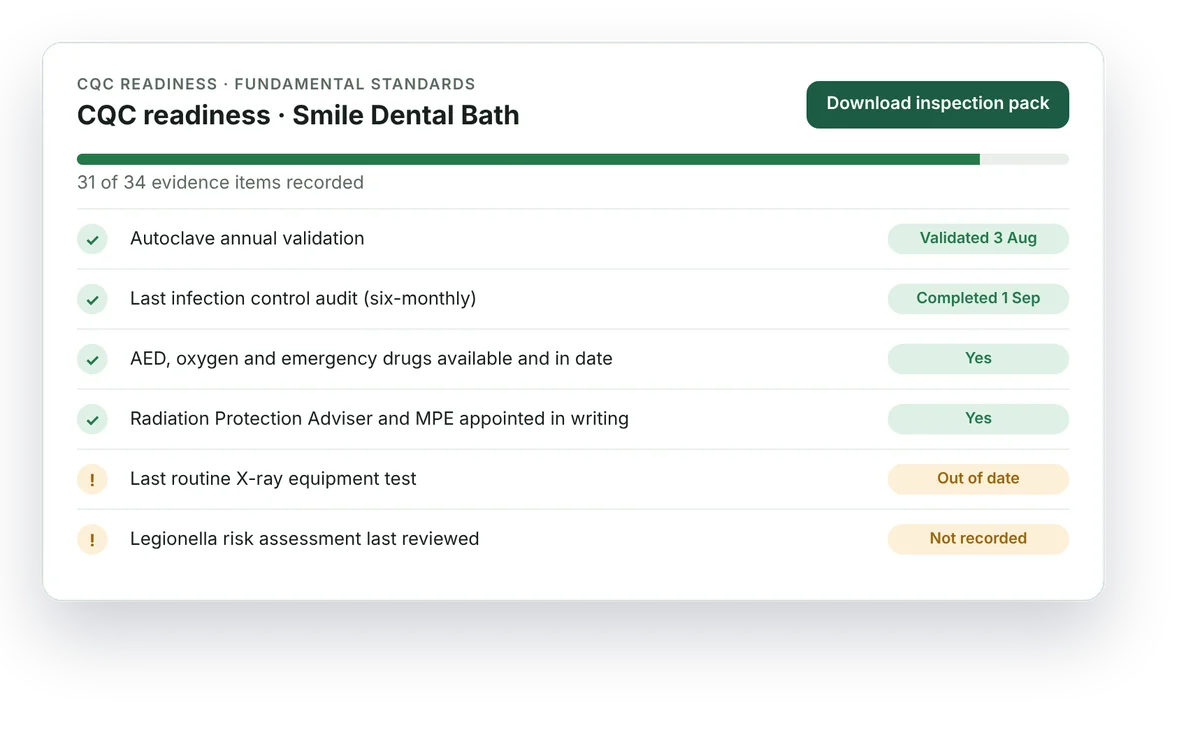Select Radiation Protection Adviser and MPE appointed text

point(379,418)
